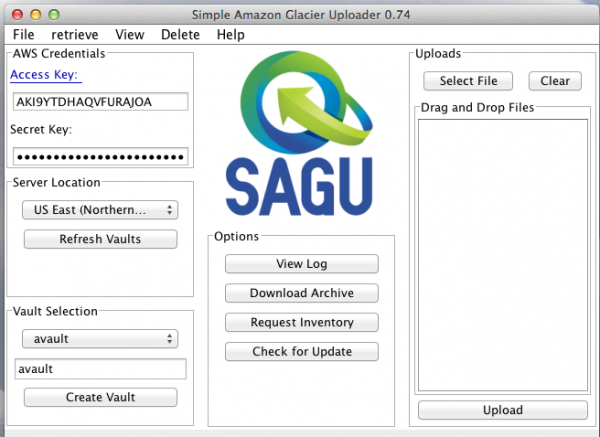Image resolution: width=600 pixels, height=437 pixels.
Task: Click the Upload button
Action: [x=502, y=410]
